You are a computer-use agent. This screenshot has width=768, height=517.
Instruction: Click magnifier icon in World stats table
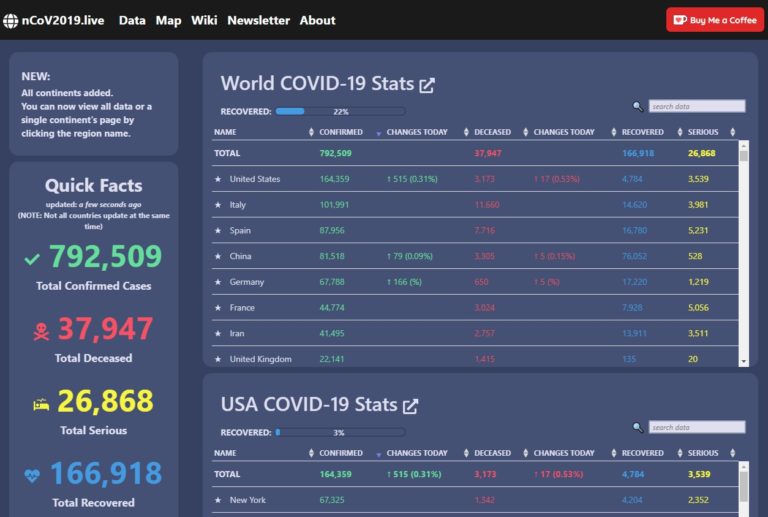[638, 107]
